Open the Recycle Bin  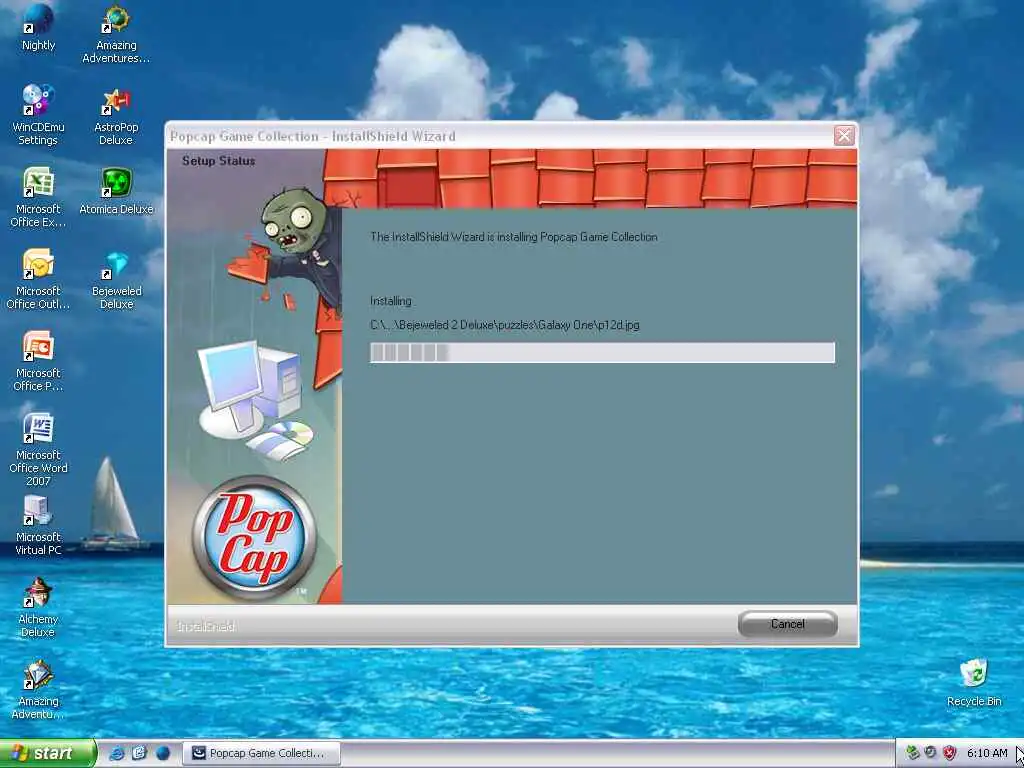coord(974,682)
